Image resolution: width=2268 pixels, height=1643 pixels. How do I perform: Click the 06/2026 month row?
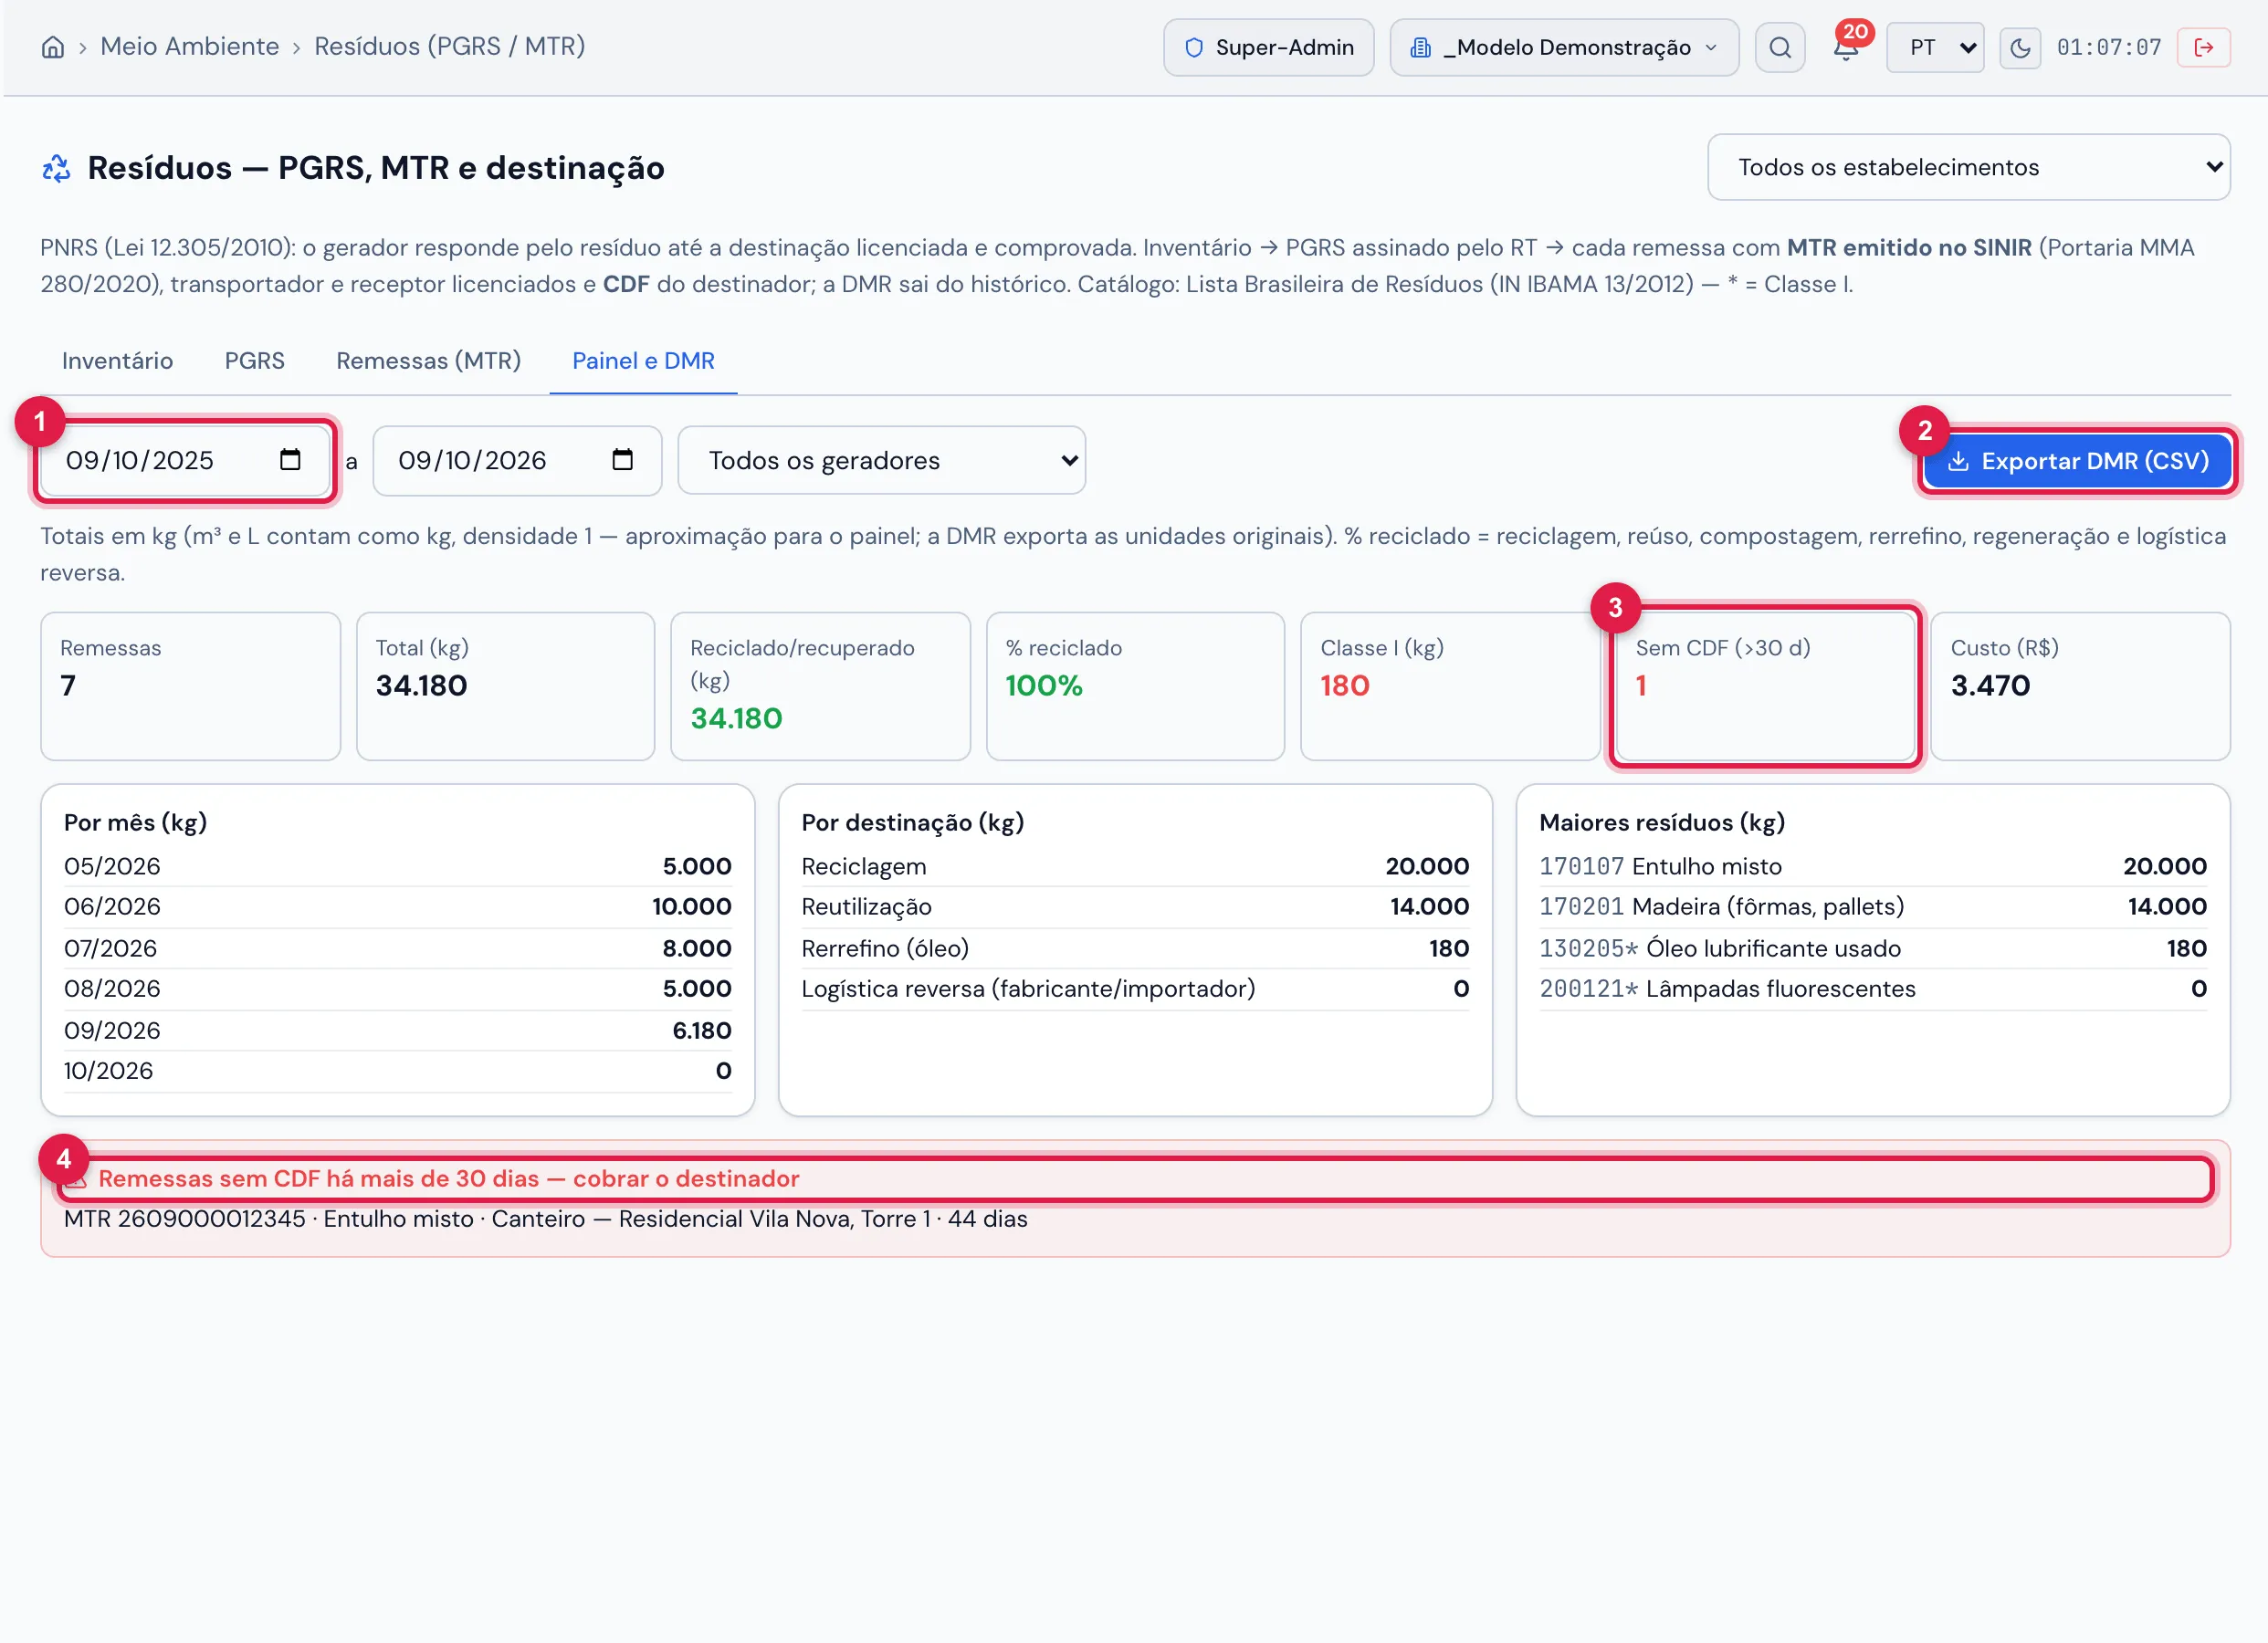tap(397, 907)
